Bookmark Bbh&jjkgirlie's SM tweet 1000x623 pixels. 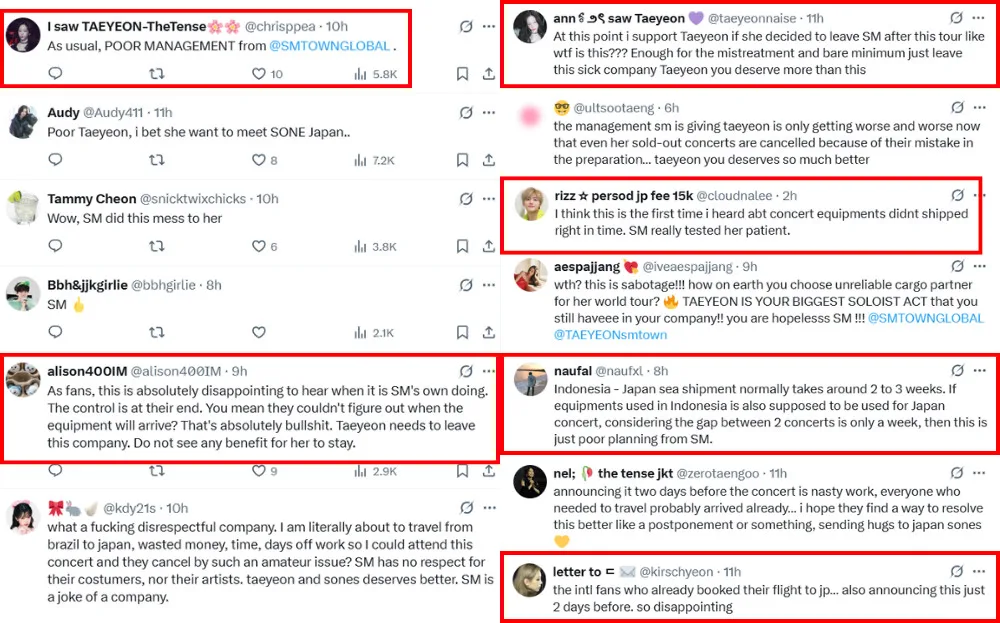[x=462, y=332]
